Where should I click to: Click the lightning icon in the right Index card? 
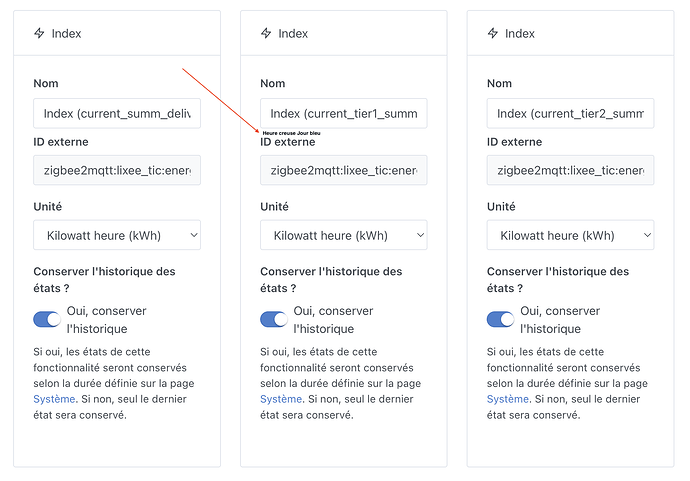tap(493, 33)
